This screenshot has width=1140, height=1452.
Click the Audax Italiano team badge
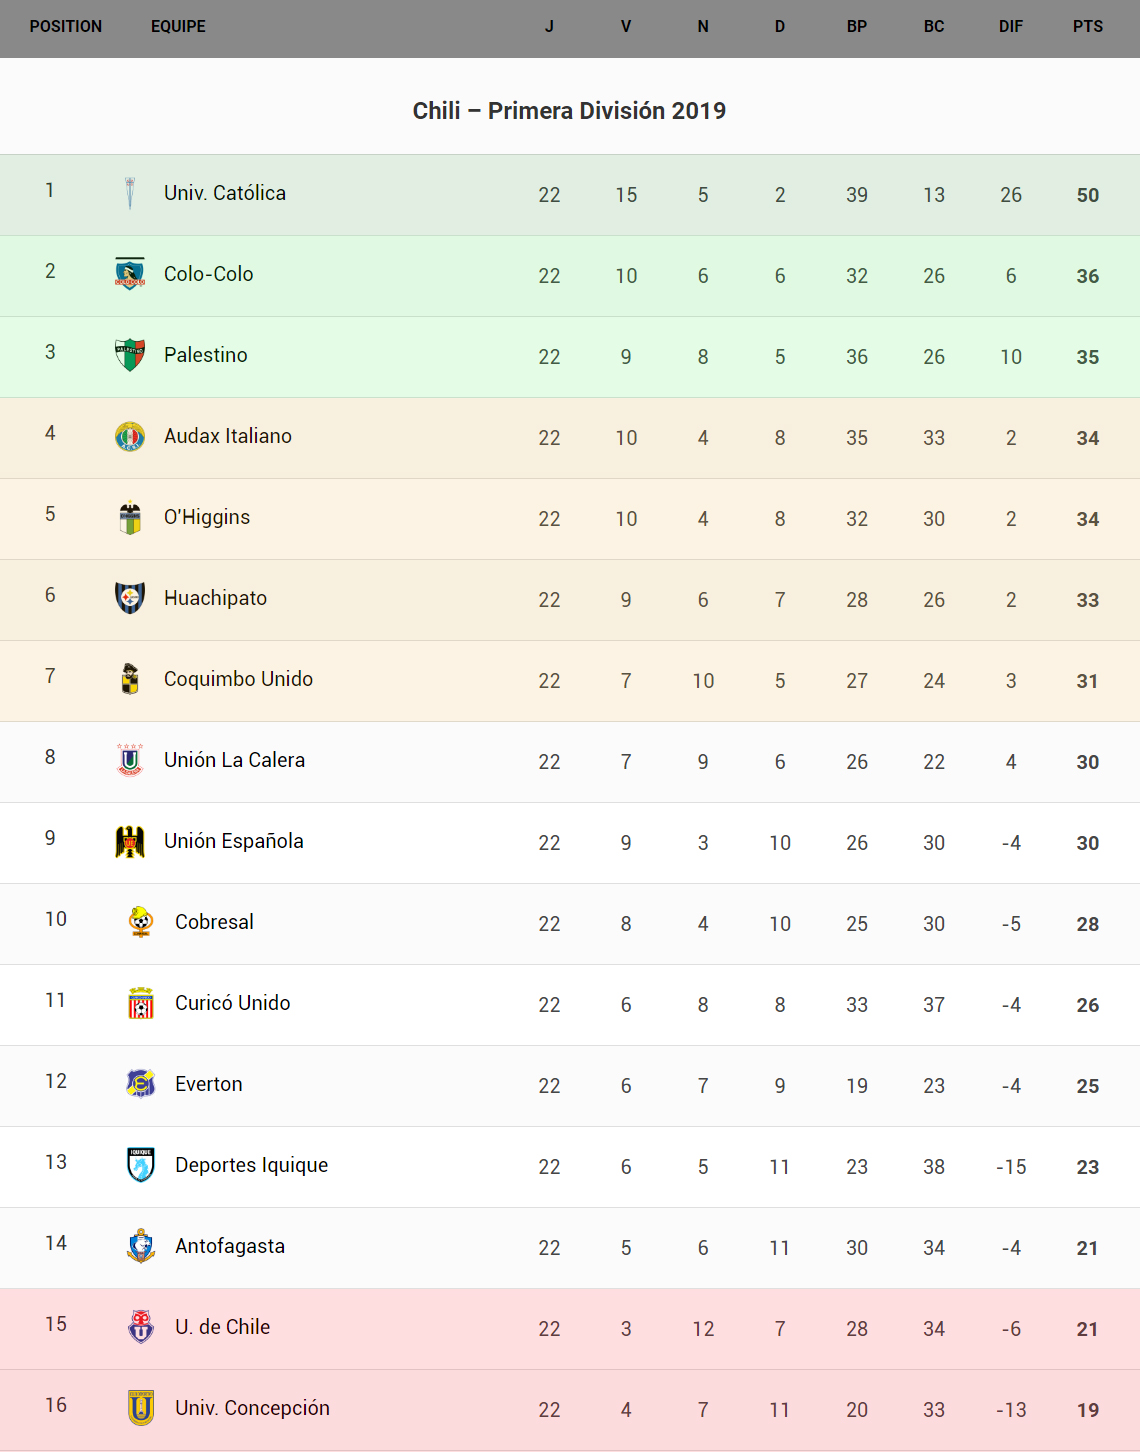coord(130,436)
